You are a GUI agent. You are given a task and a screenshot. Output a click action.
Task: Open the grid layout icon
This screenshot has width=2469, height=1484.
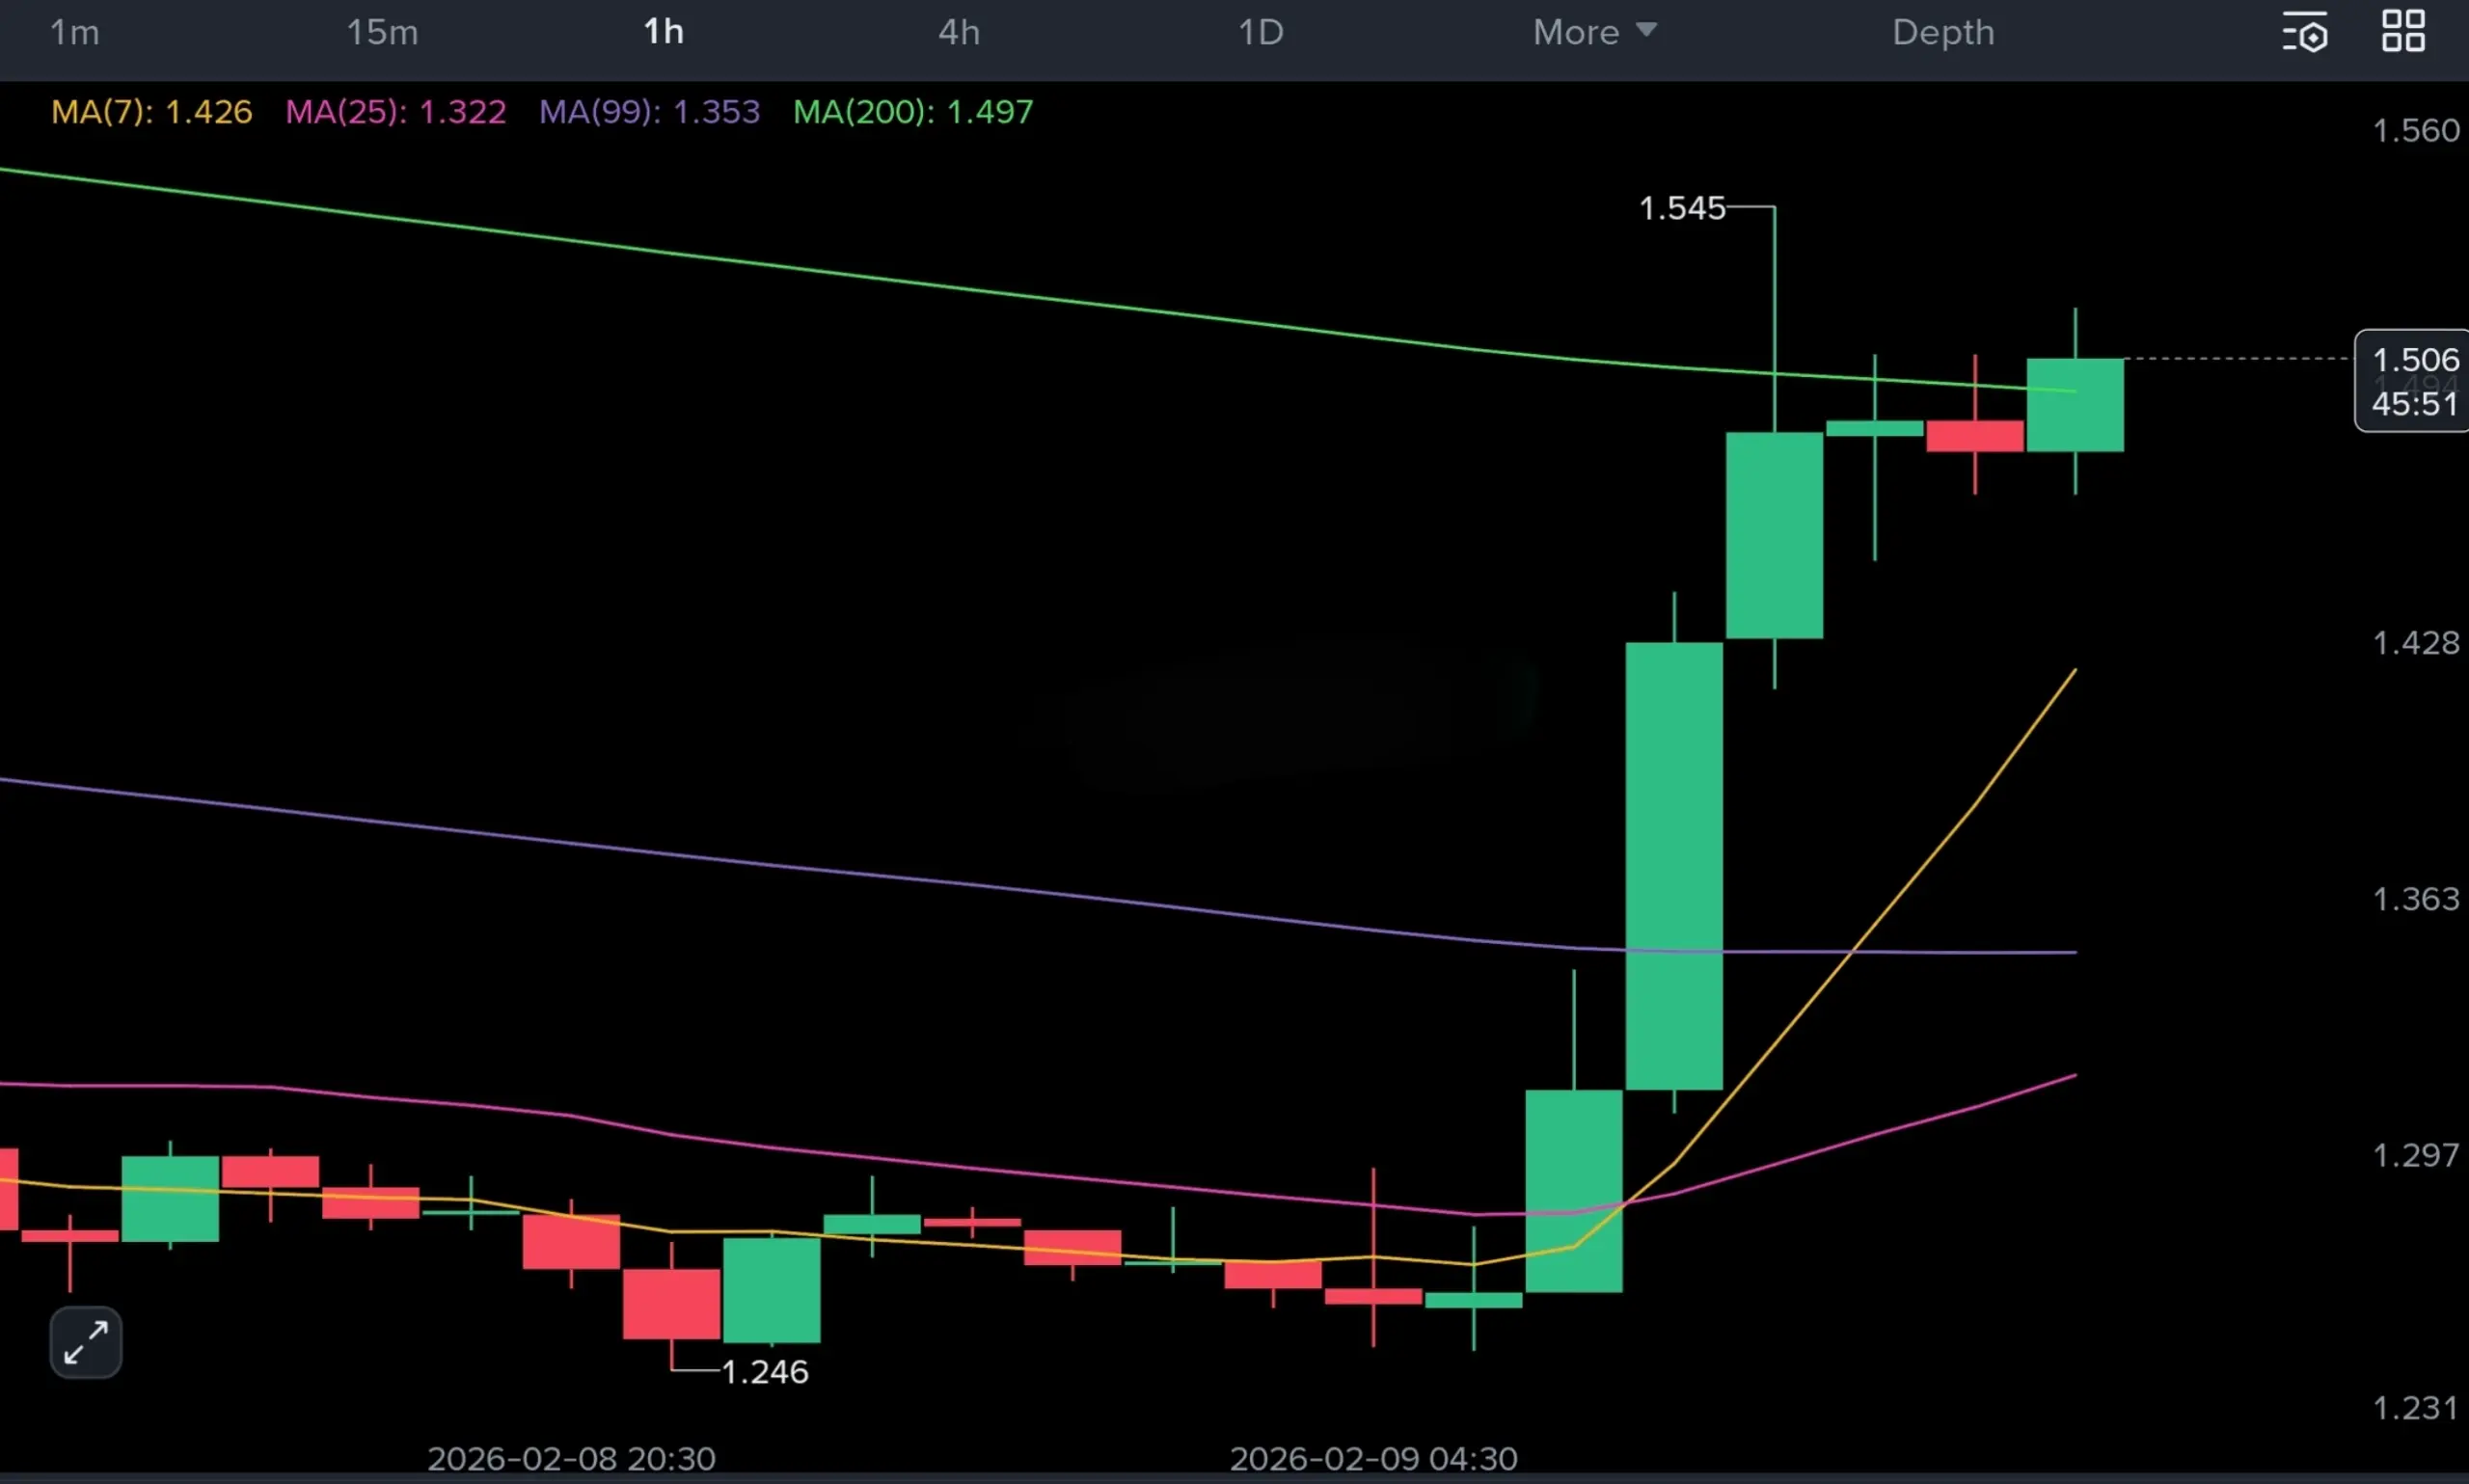click(2402, 32)
